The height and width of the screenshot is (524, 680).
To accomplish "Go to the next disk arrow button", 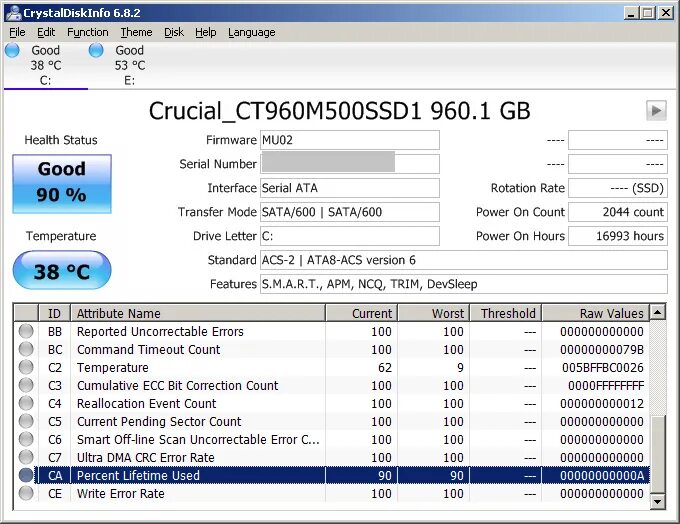I will coord(656,111).
